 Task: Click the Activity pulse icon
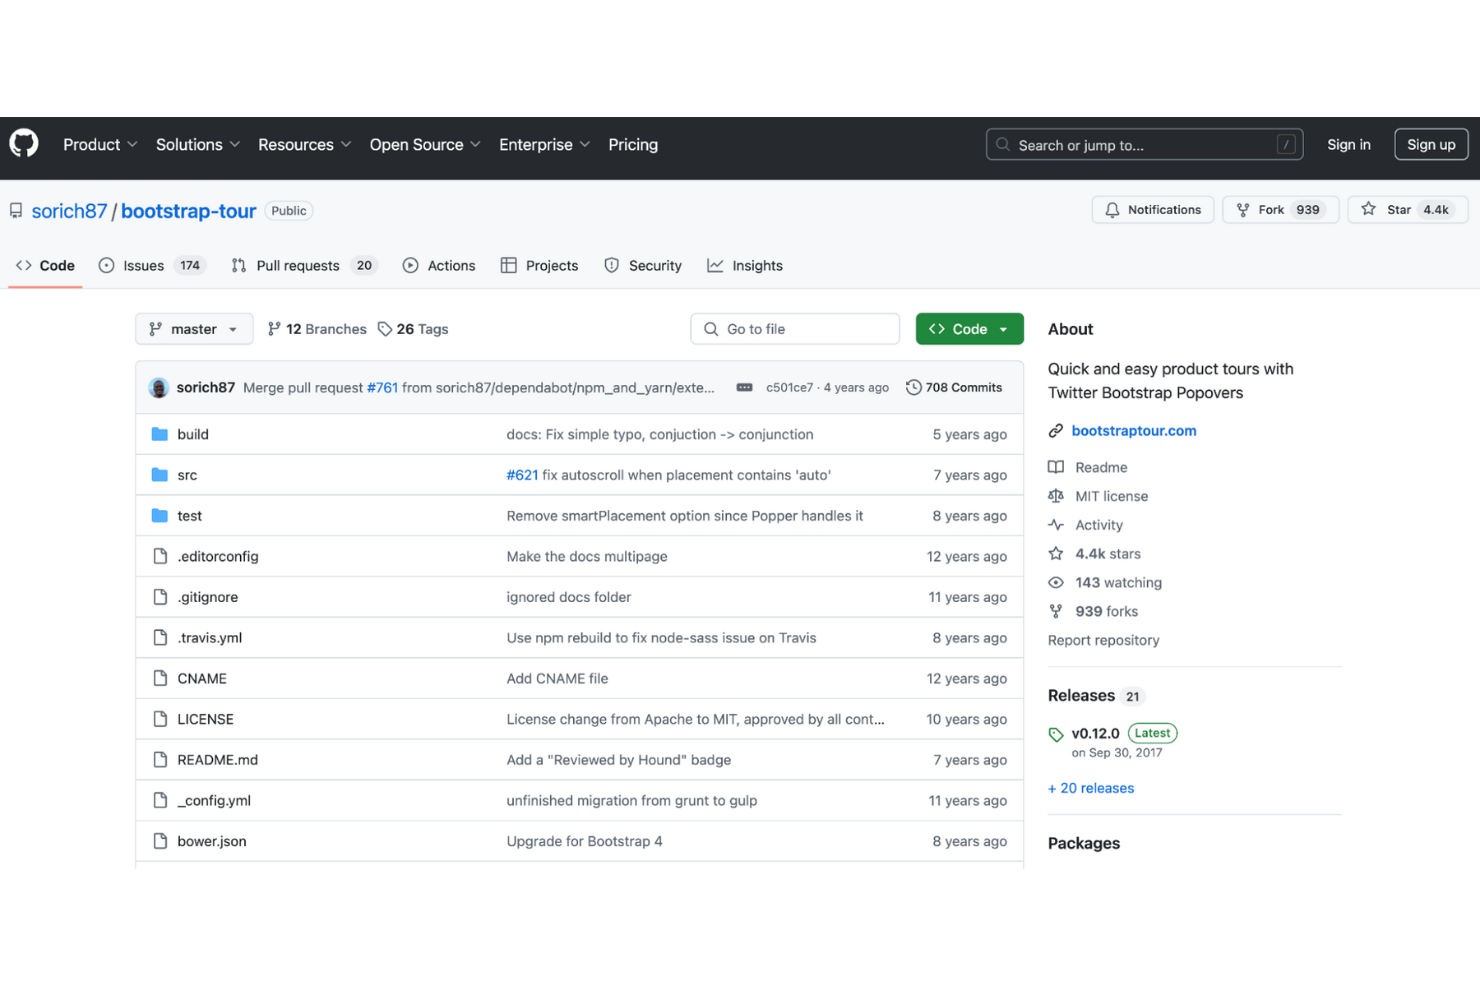[1056, 525]
